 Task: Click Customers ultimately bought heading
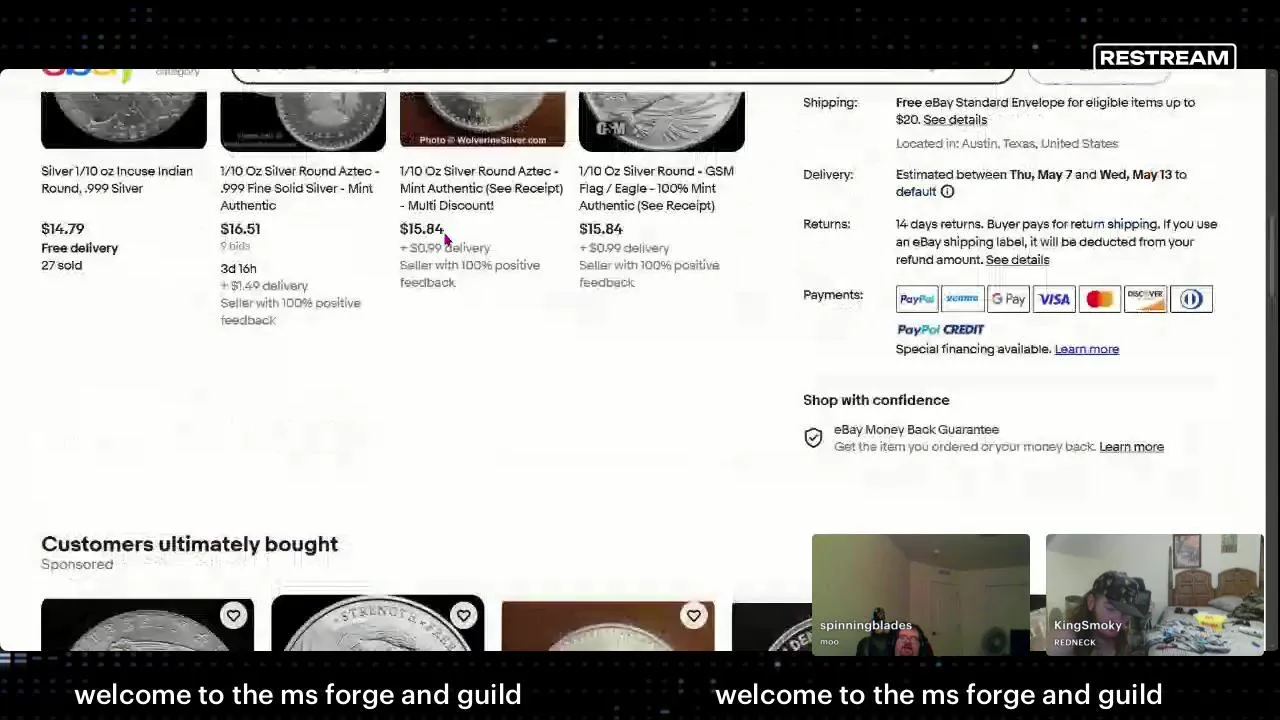point(190,544)
